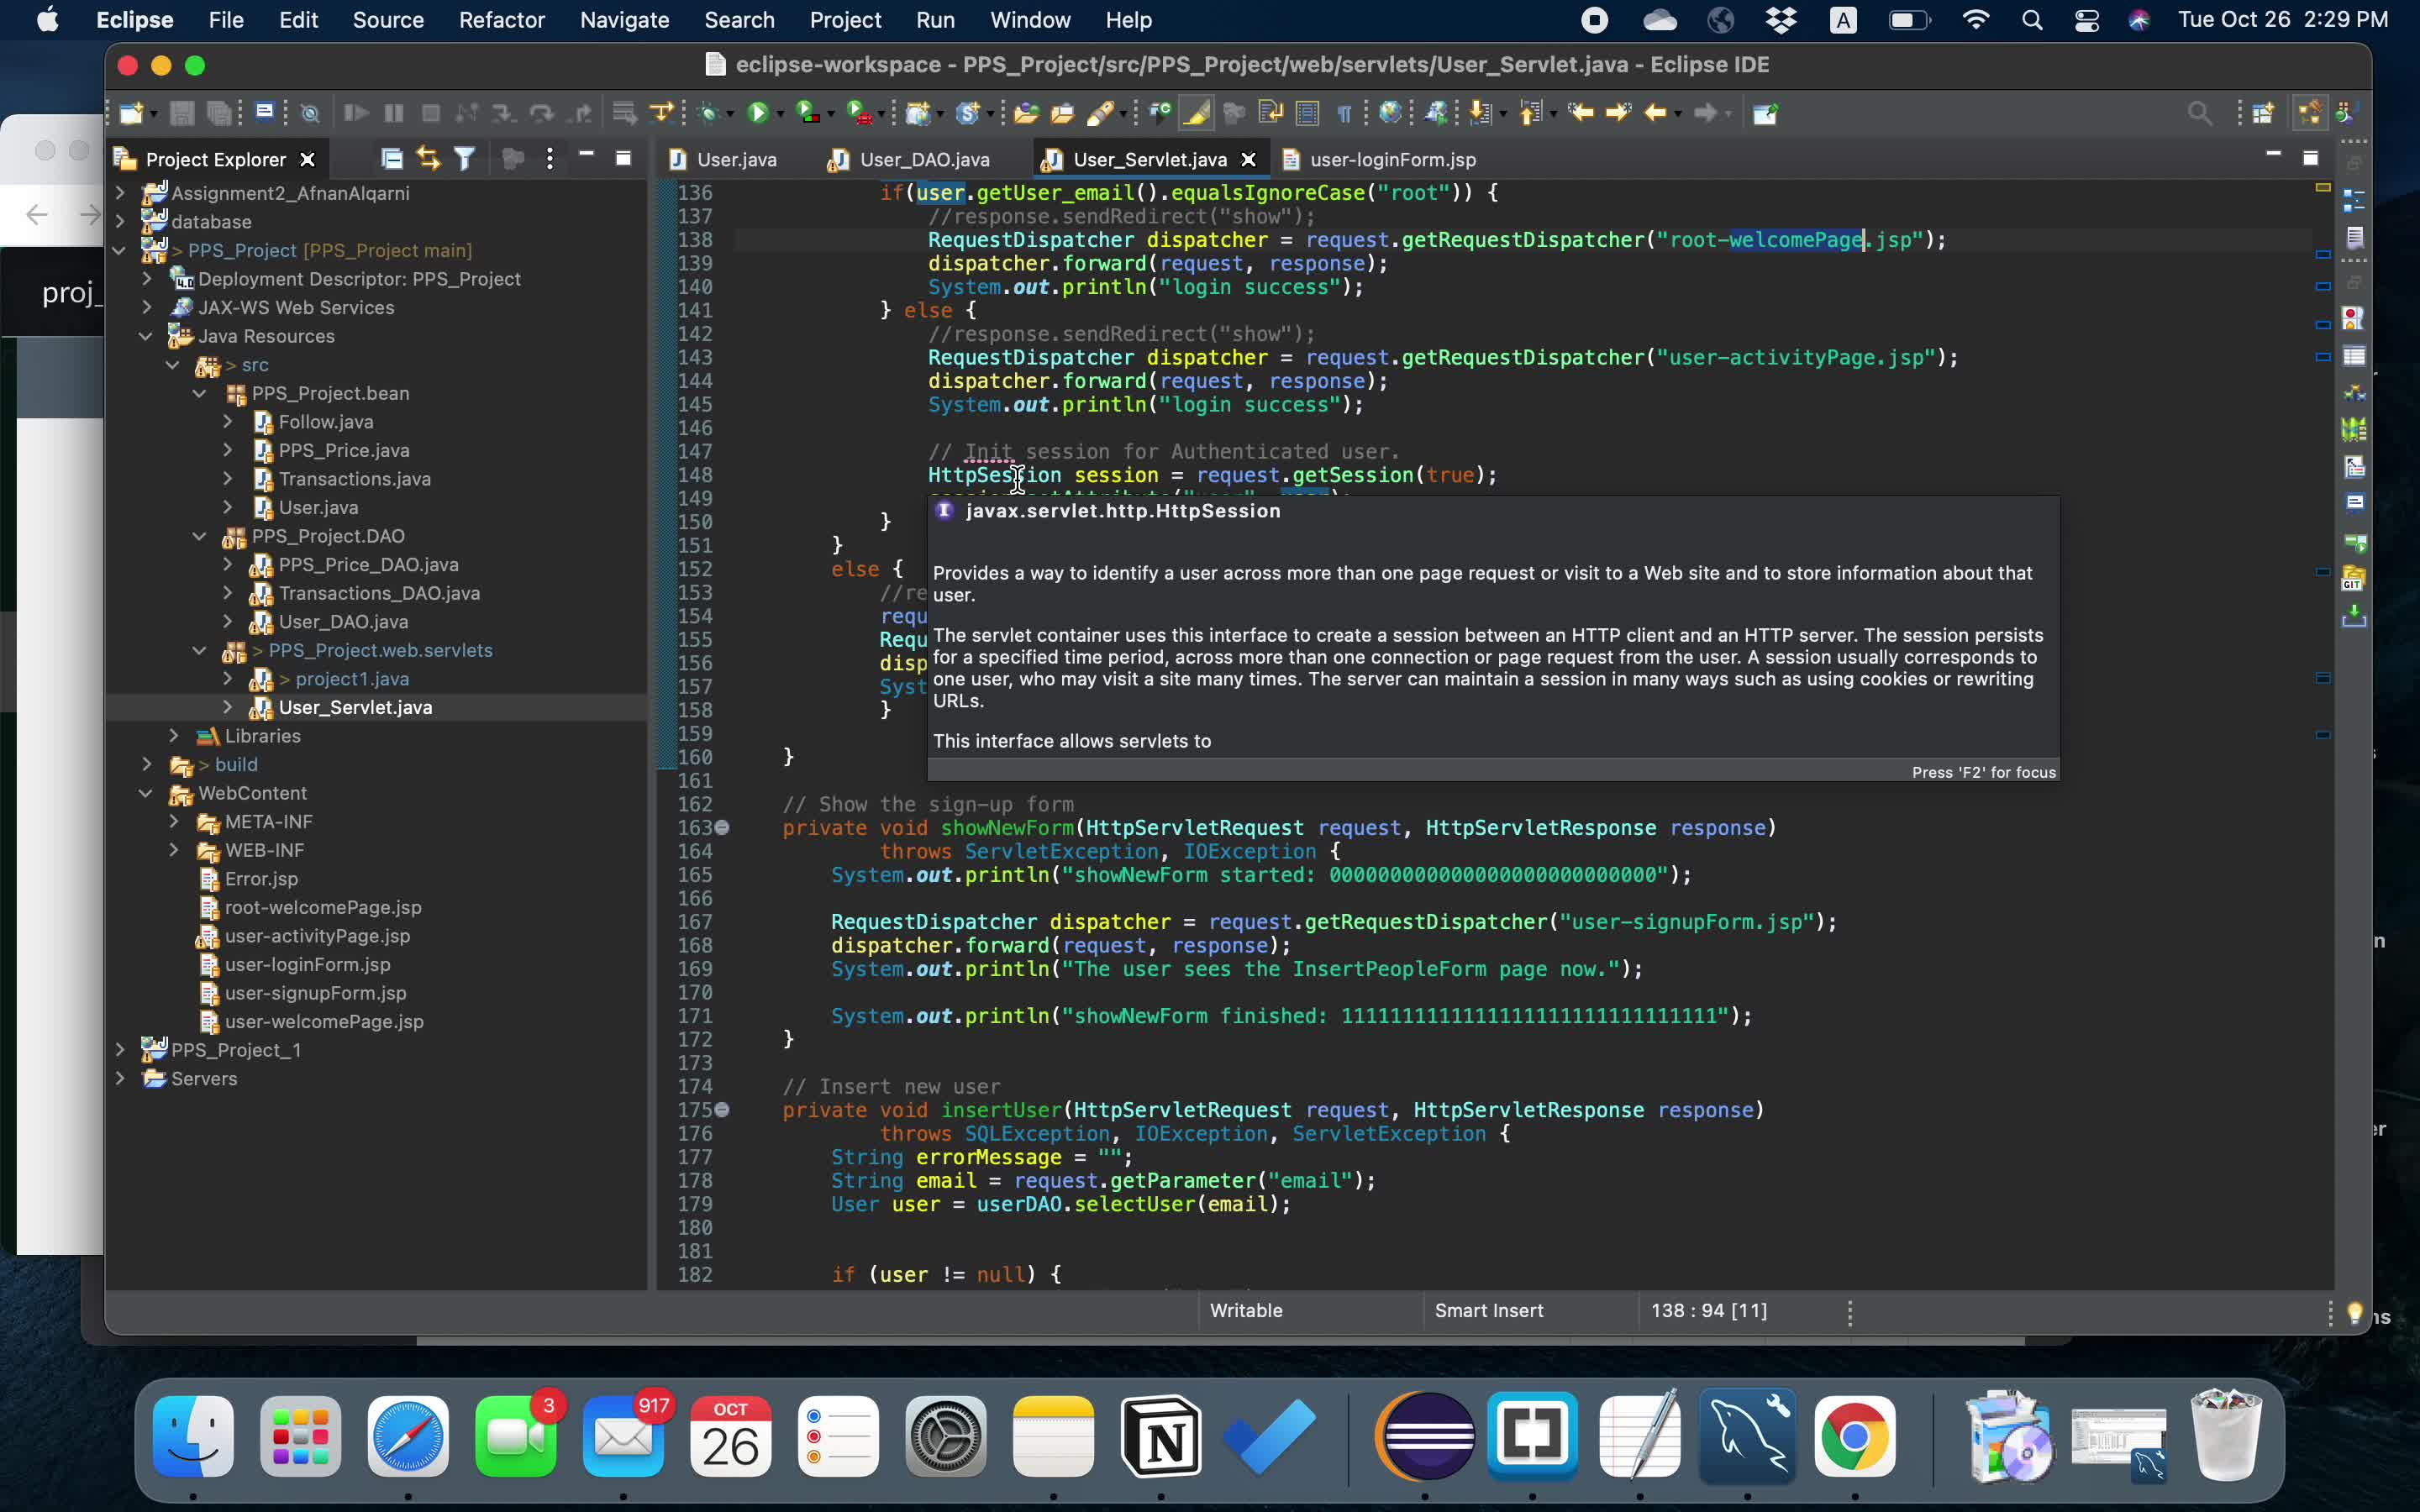Viewport: 2420px width, 1512px height.
Task: Click Collapse All in Project Explorer
Action: tap(392, 158)
